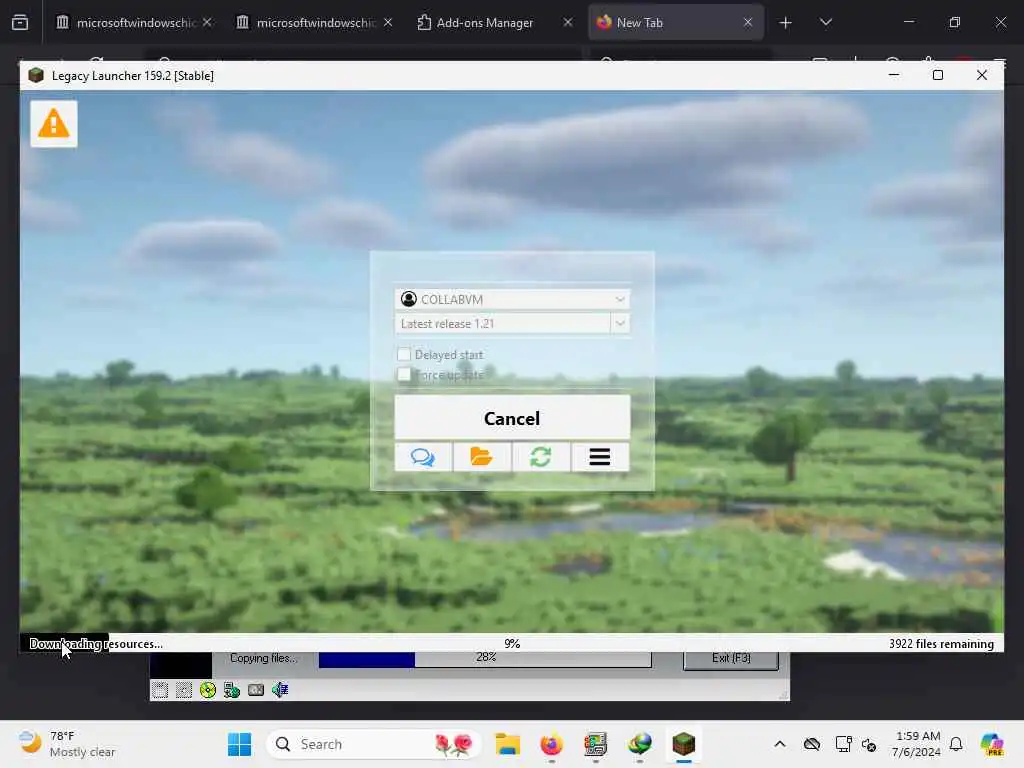Image resolution: width=1024 pixels, height=768 pixels.
Task: Close the New Tab tab
Action: tap(748, 22)
